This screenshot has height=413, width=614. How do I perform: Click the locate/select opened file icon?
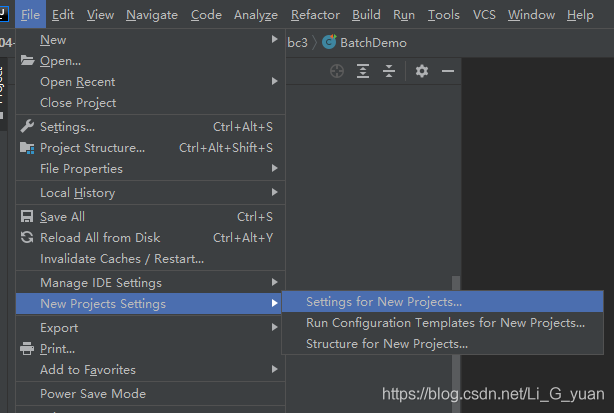[337, 71]
